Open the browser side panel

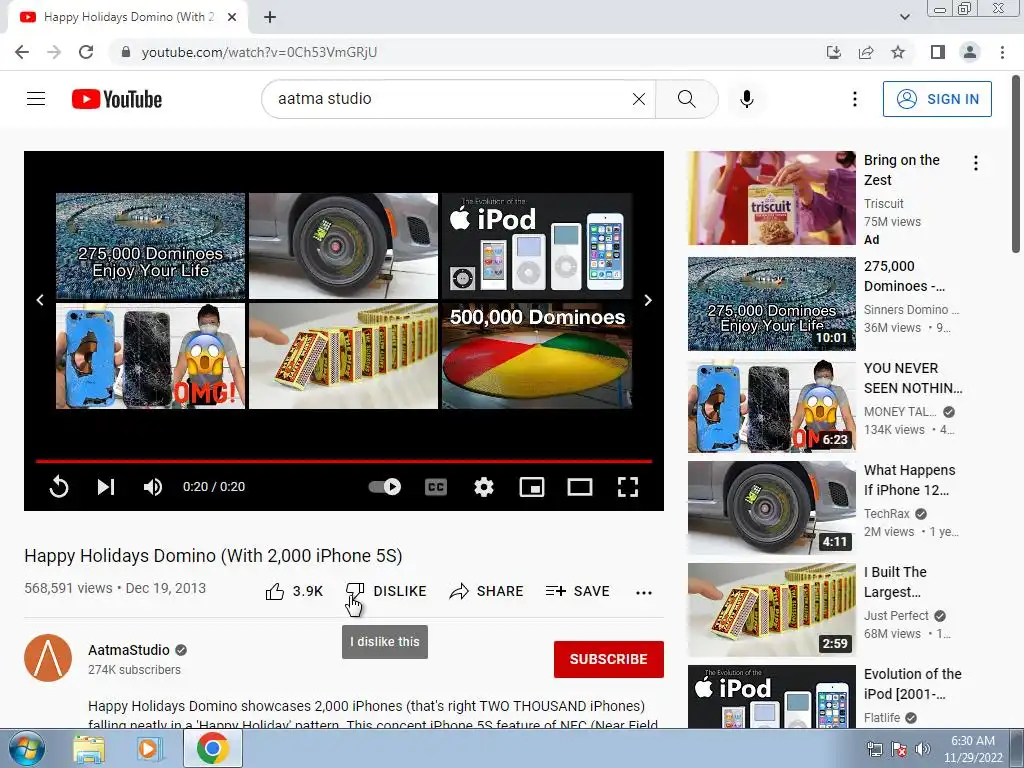click(x=938, y=52)
